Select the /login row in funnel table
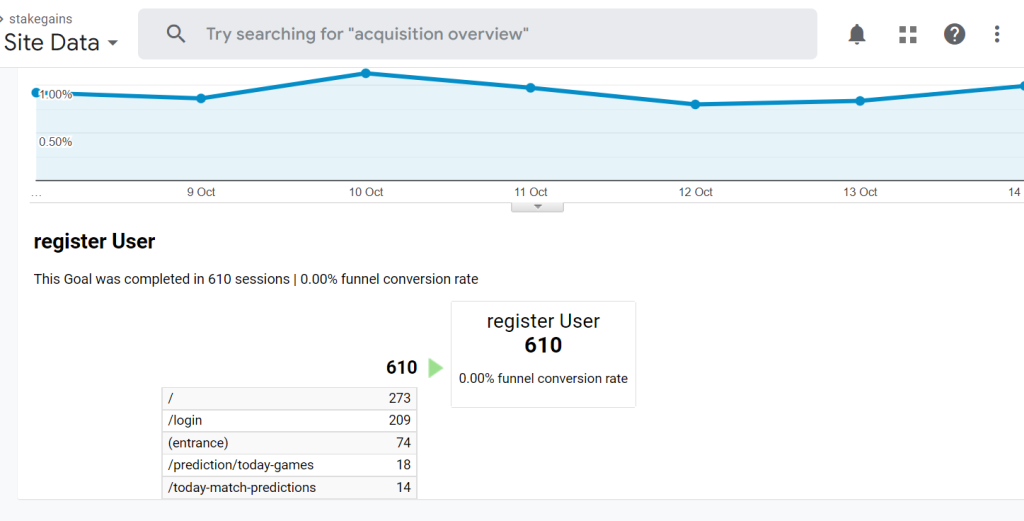Image resolution: width=1024 pixels, height=521 pixels. [x=289, y=421]
